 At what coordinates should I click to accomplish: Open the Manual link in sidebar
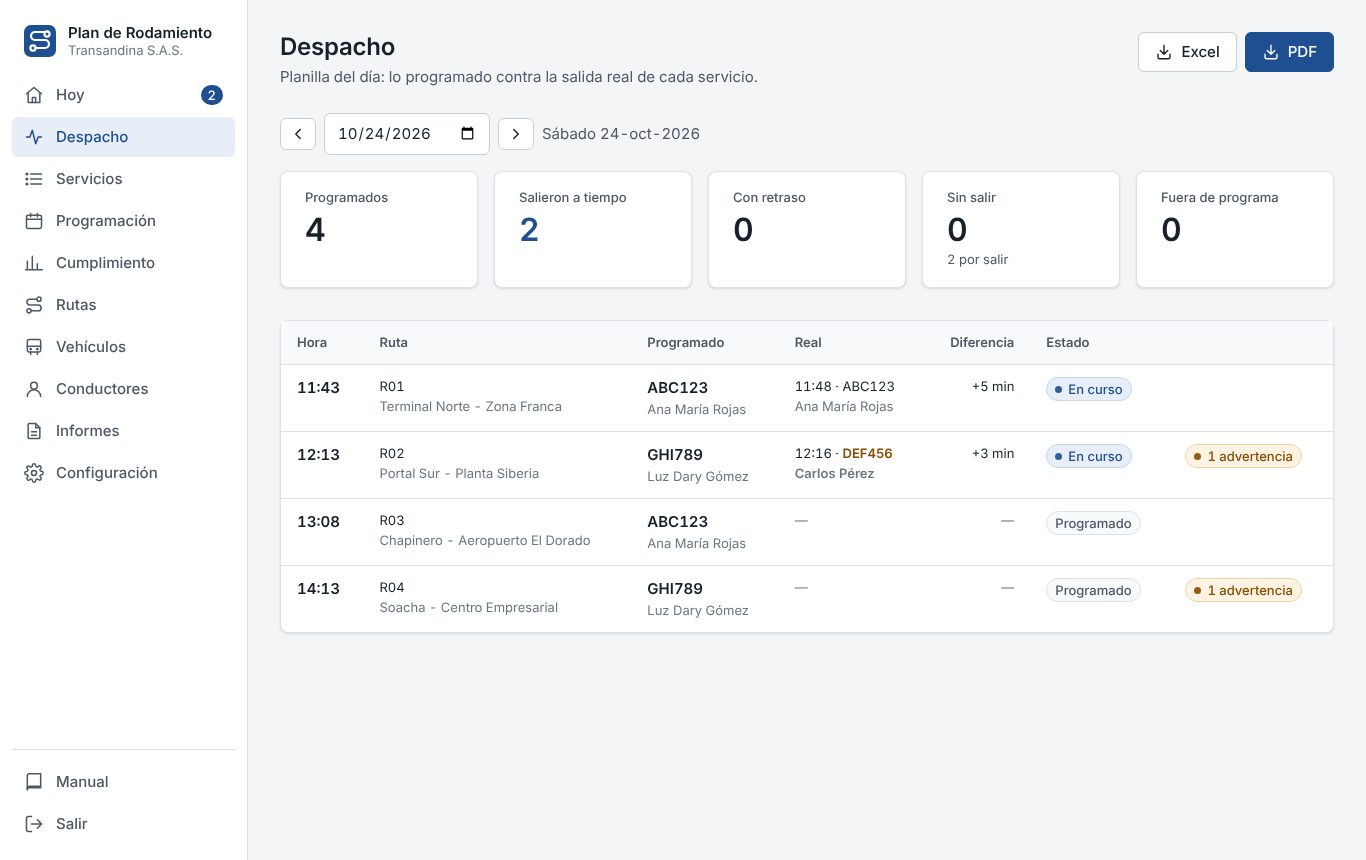point(123,782)
